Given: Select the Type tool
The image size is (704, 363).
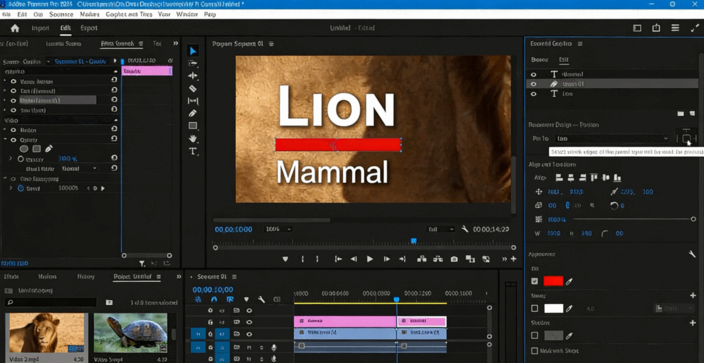Looking at the screenshot, I should 193,151.
